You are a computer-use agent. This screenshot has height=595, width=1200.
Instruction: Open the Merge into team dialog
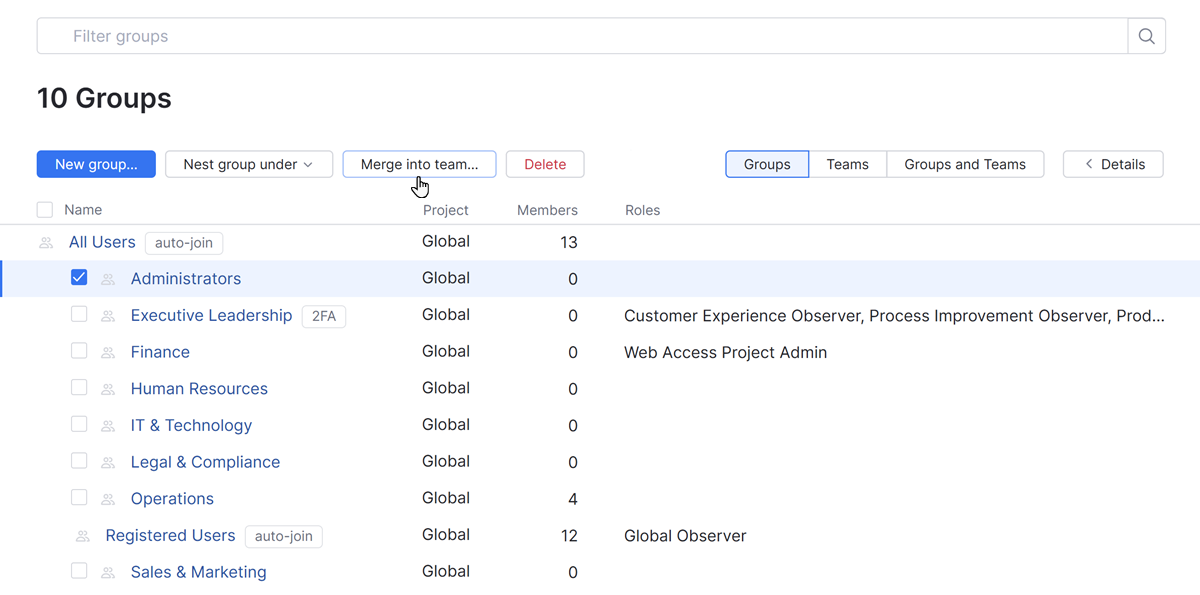pos(419,165)
